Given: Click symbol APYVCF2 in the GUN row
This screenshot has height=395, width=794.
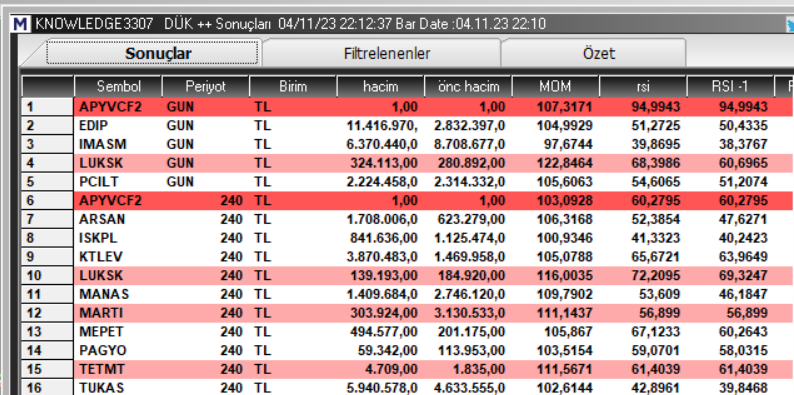Looking at the screenshot, I should coord(110,107).
